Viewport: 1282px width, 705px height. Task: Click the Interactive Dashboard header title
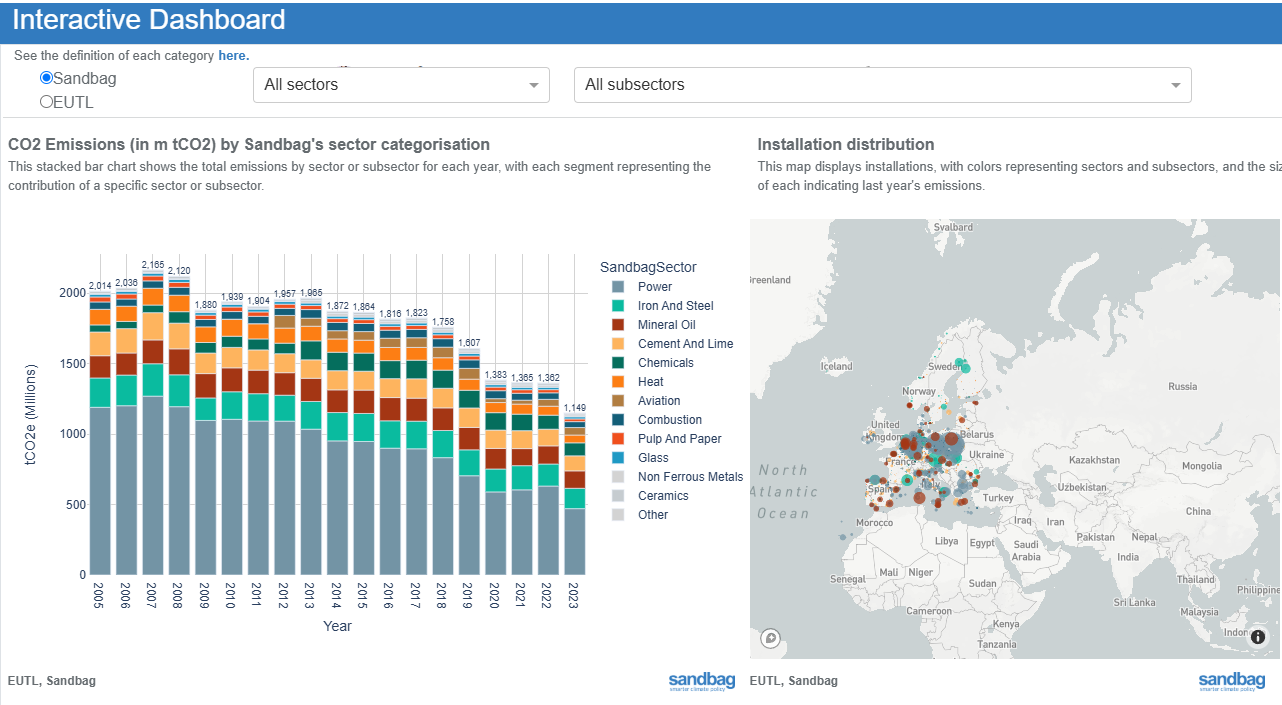click(149, 20)
